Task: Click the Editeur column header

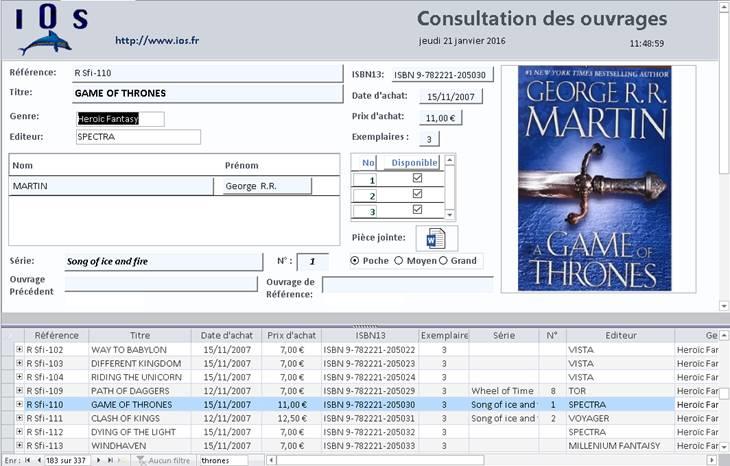Action: pyautogui.click(x=621, y=335)
